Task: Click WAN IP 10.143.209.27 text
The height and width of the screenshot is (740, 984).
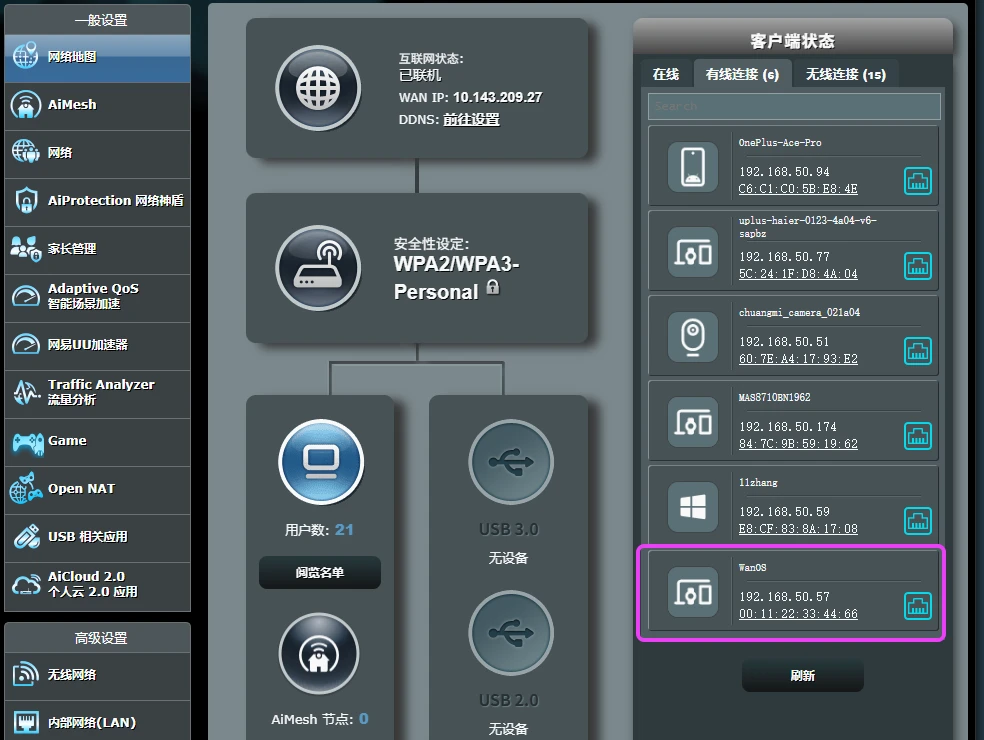Action: [x=498, y=97]
